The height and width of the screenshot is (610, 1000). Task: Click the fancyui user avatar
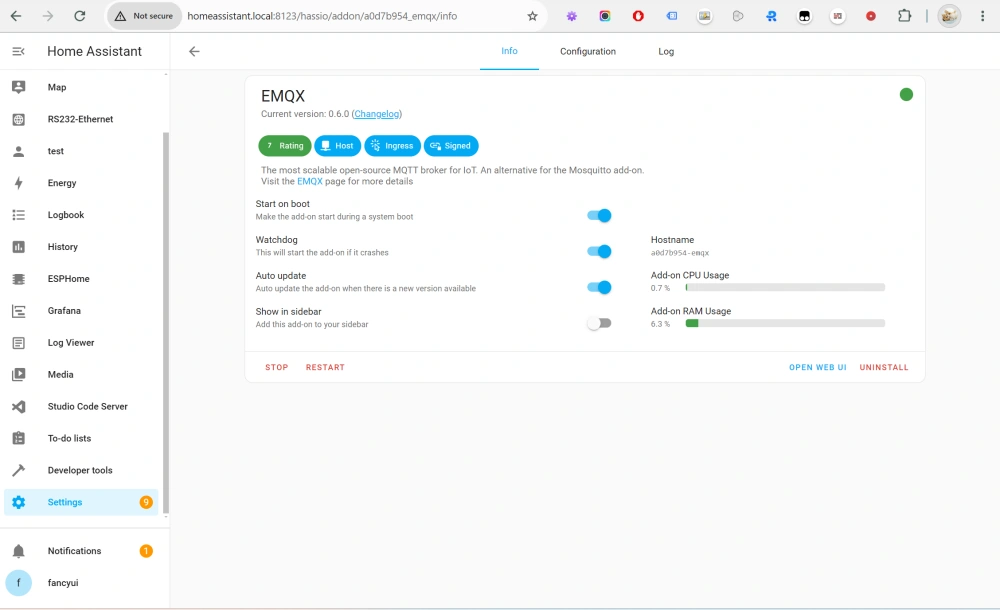[x=18, y=583]
